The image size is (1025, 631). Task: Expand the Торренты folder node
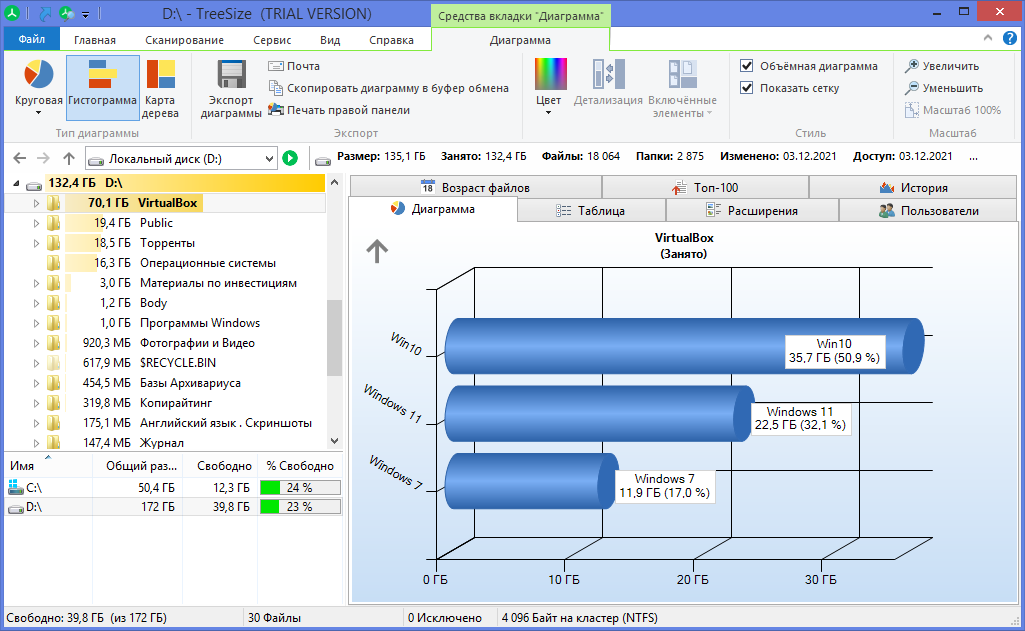(37, 243)
